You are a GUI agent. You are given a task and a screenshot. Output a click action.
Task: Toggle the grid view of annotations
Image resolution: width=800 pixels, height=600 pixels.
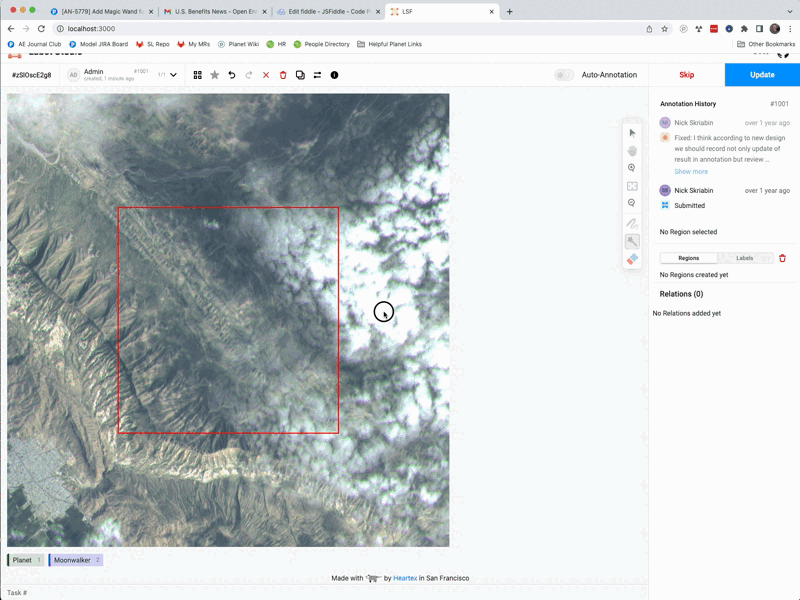(196, 74)
